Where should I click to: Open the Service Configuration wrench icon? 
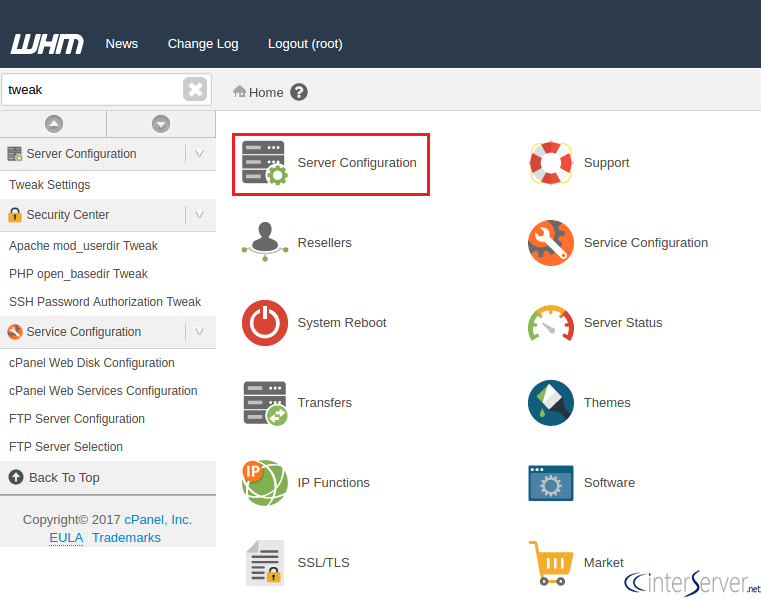551,243
